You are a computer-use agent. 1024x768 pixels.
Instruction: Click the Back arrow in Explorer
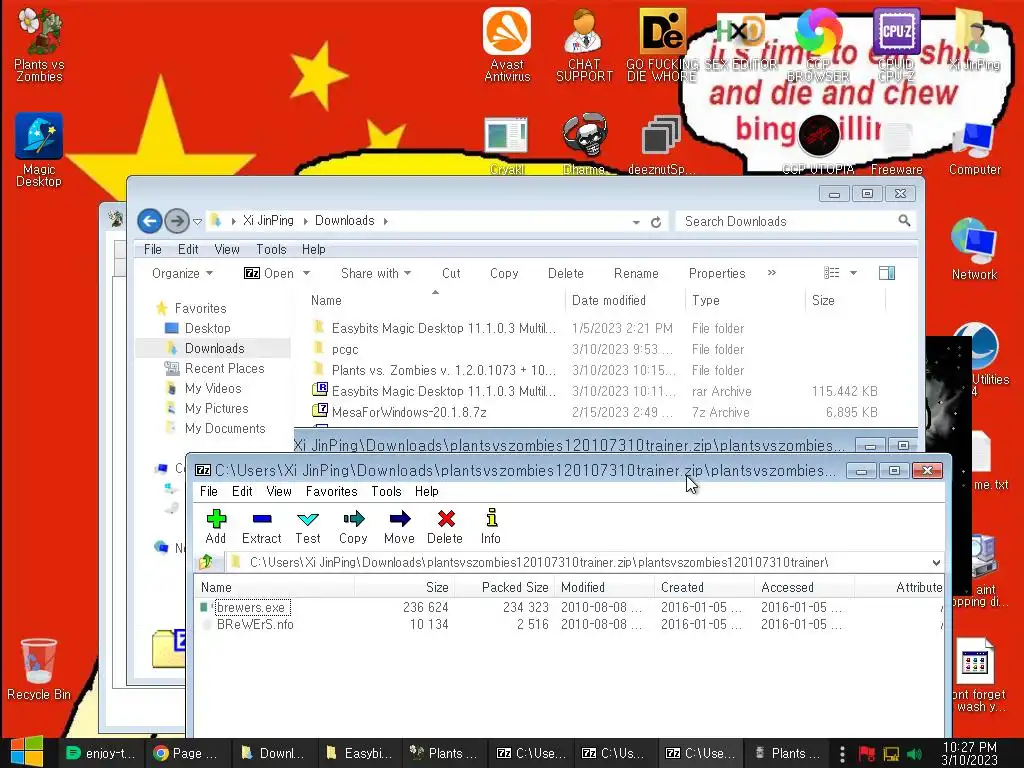150,221
